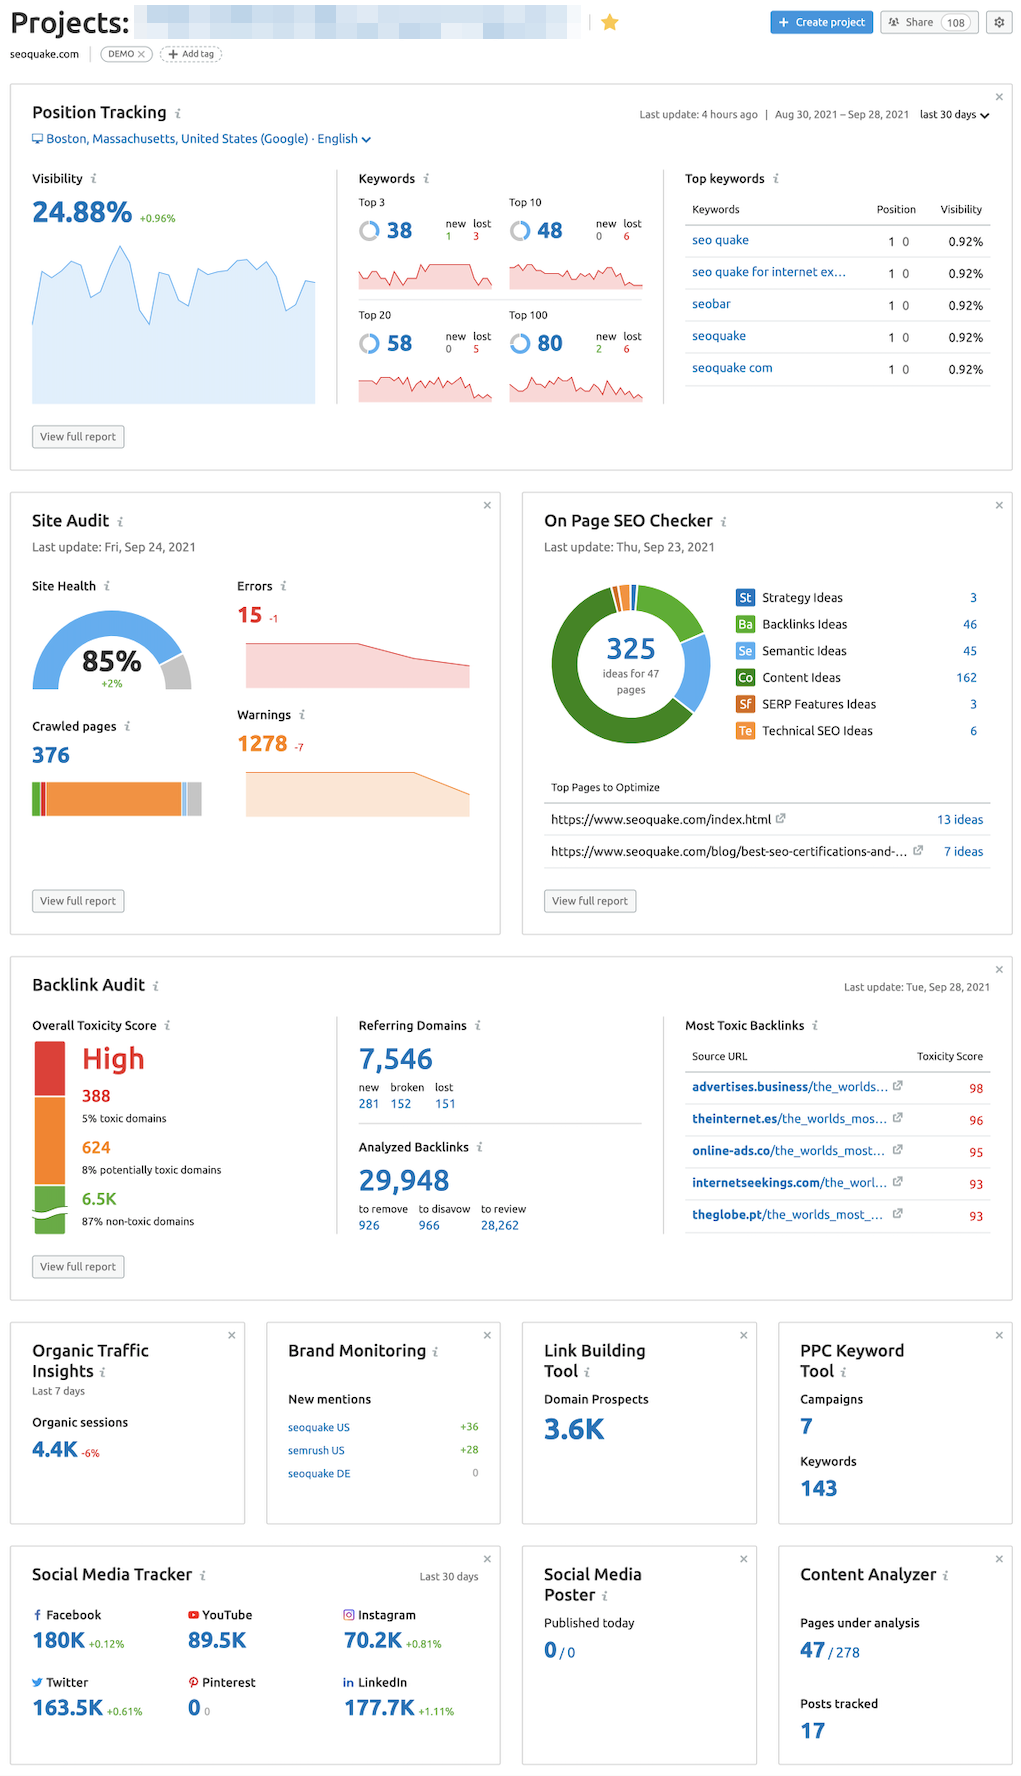Click the yellow favorite star icon
The height and width of the screenshot is (1776, 1021).
point(610,22)
